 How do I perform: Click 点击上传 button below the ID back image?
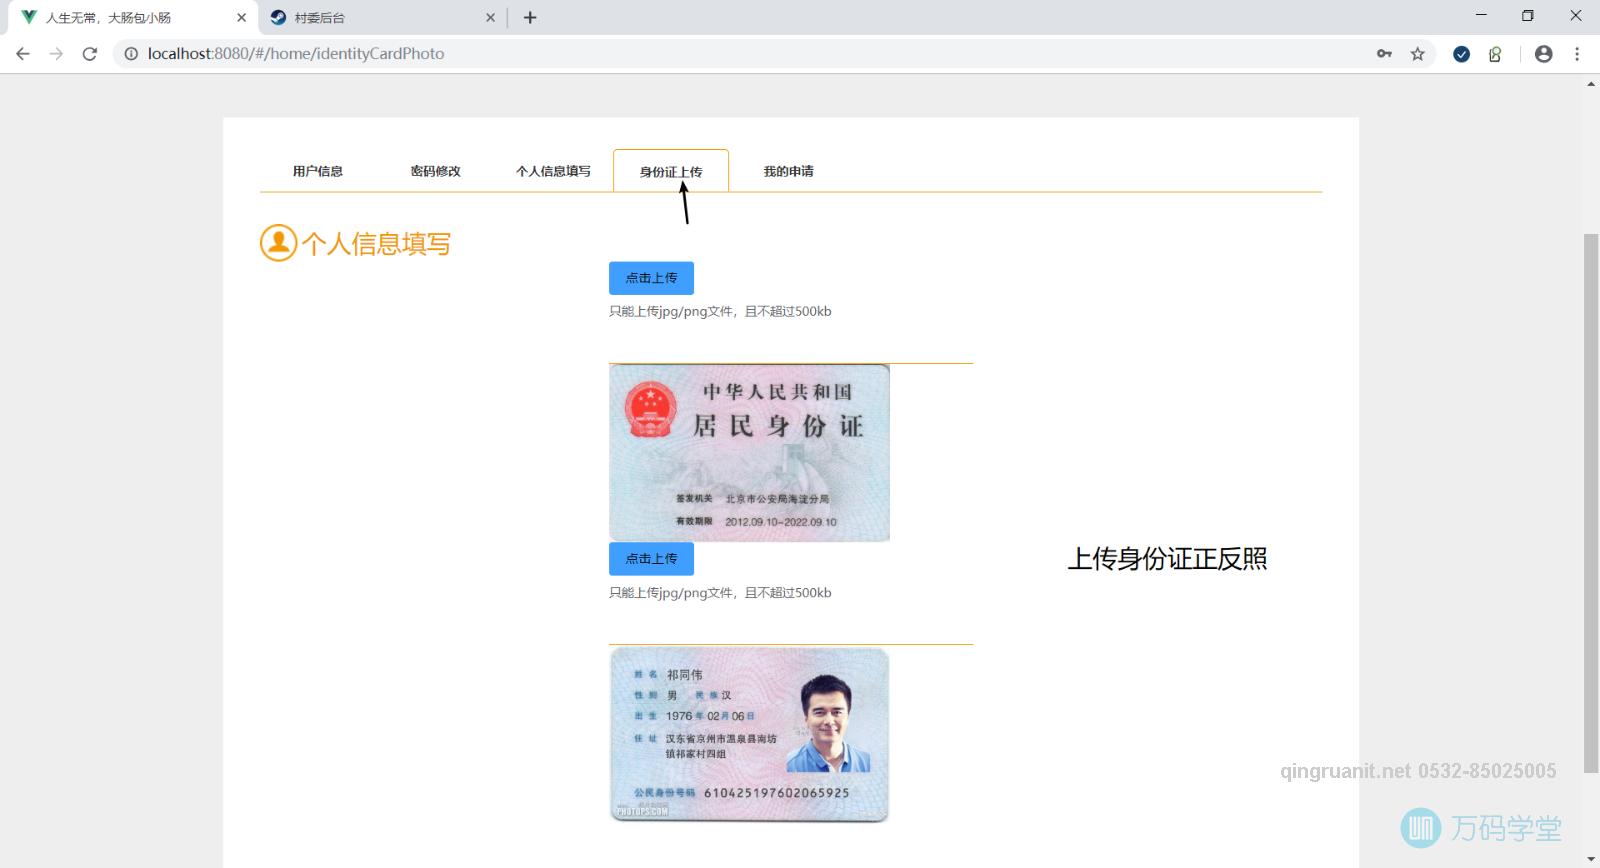(x=651, y=559)
